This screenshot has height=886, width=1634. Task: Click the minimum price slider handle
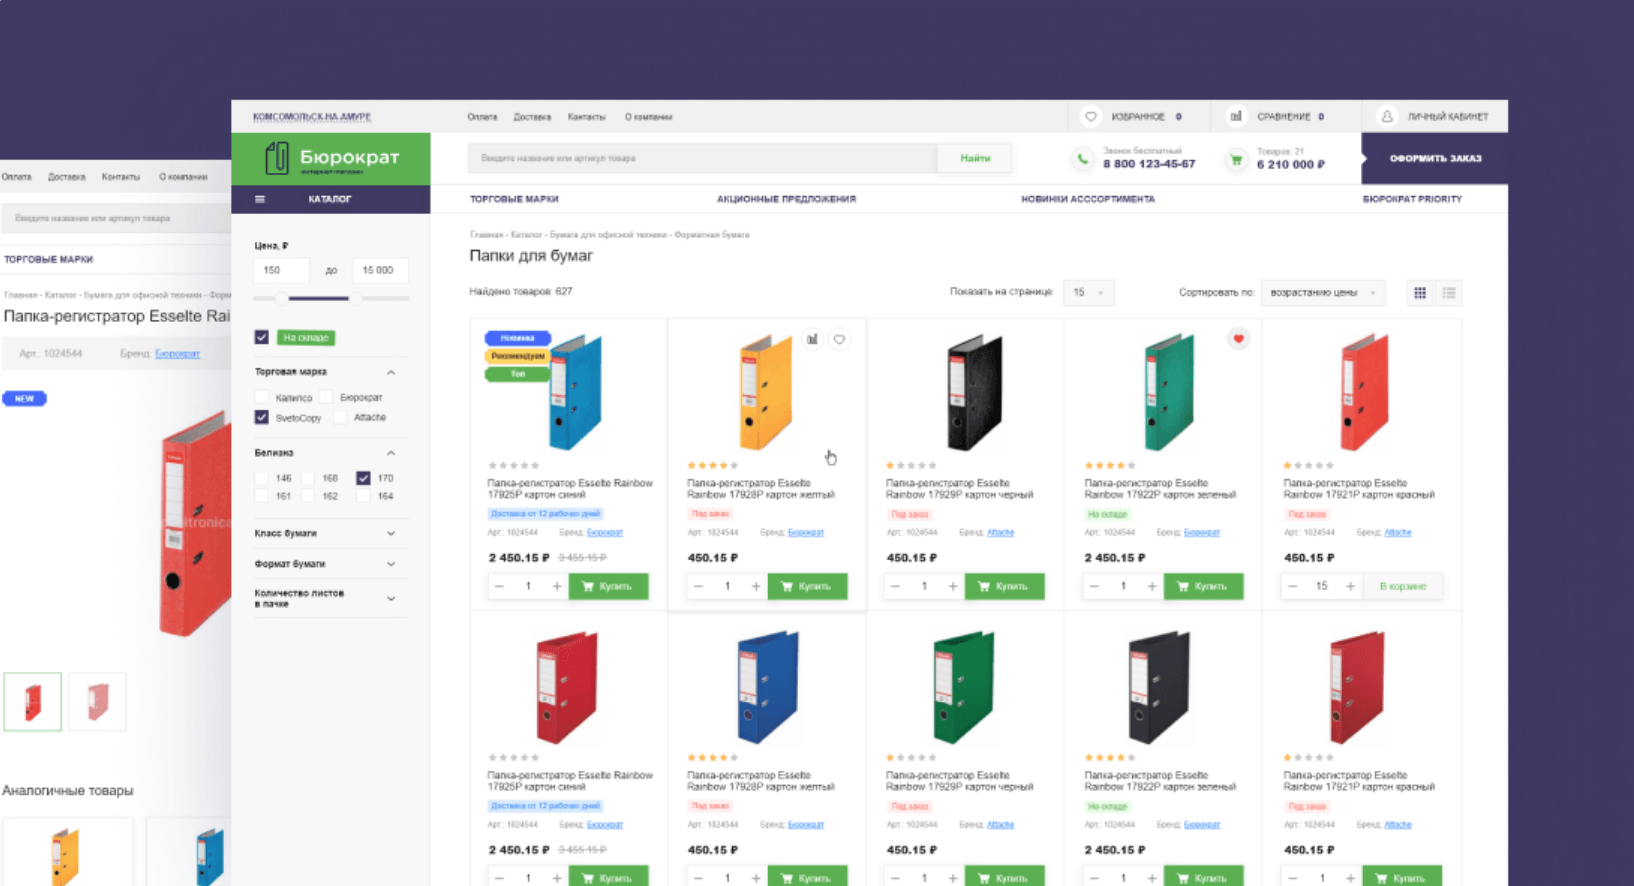click(x=282, y=298)
